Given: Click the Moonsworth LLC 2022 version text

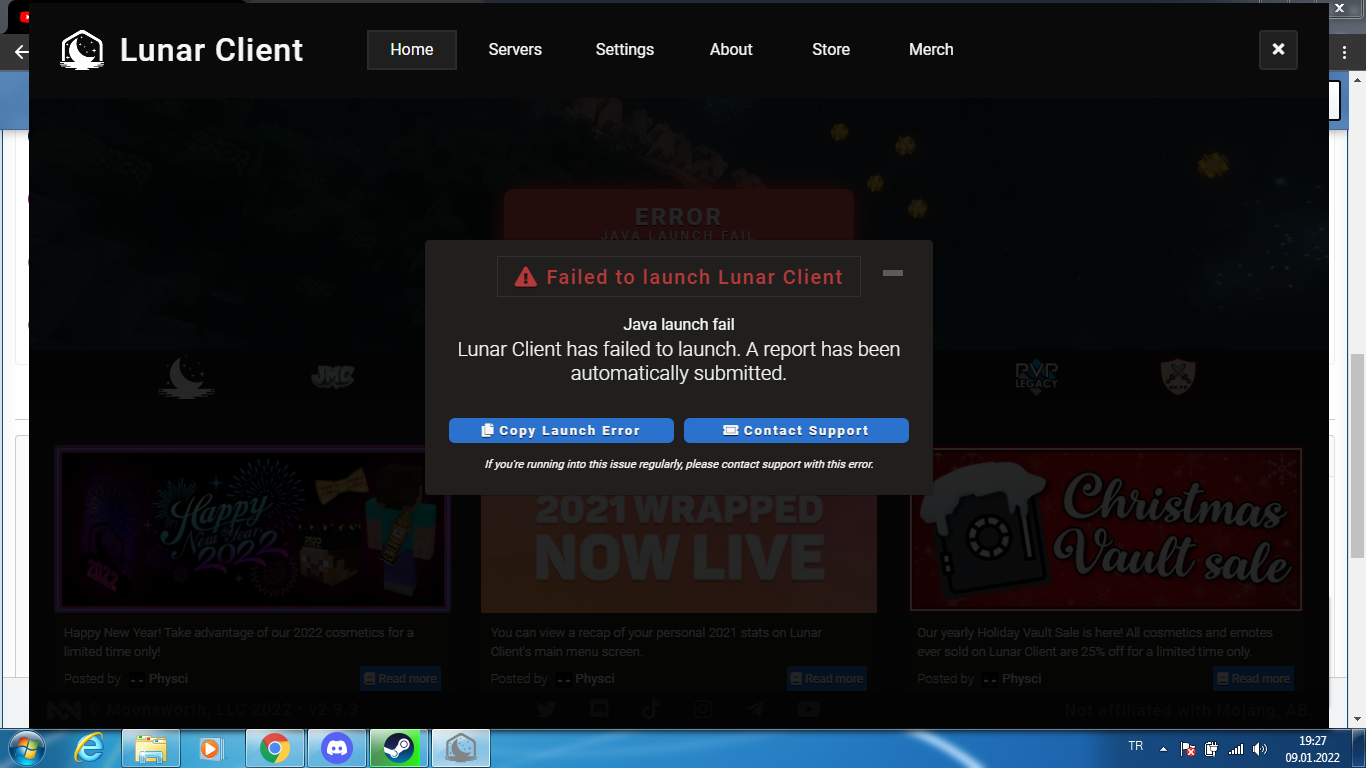Looking at the screenshot, I should coord(223,710).
